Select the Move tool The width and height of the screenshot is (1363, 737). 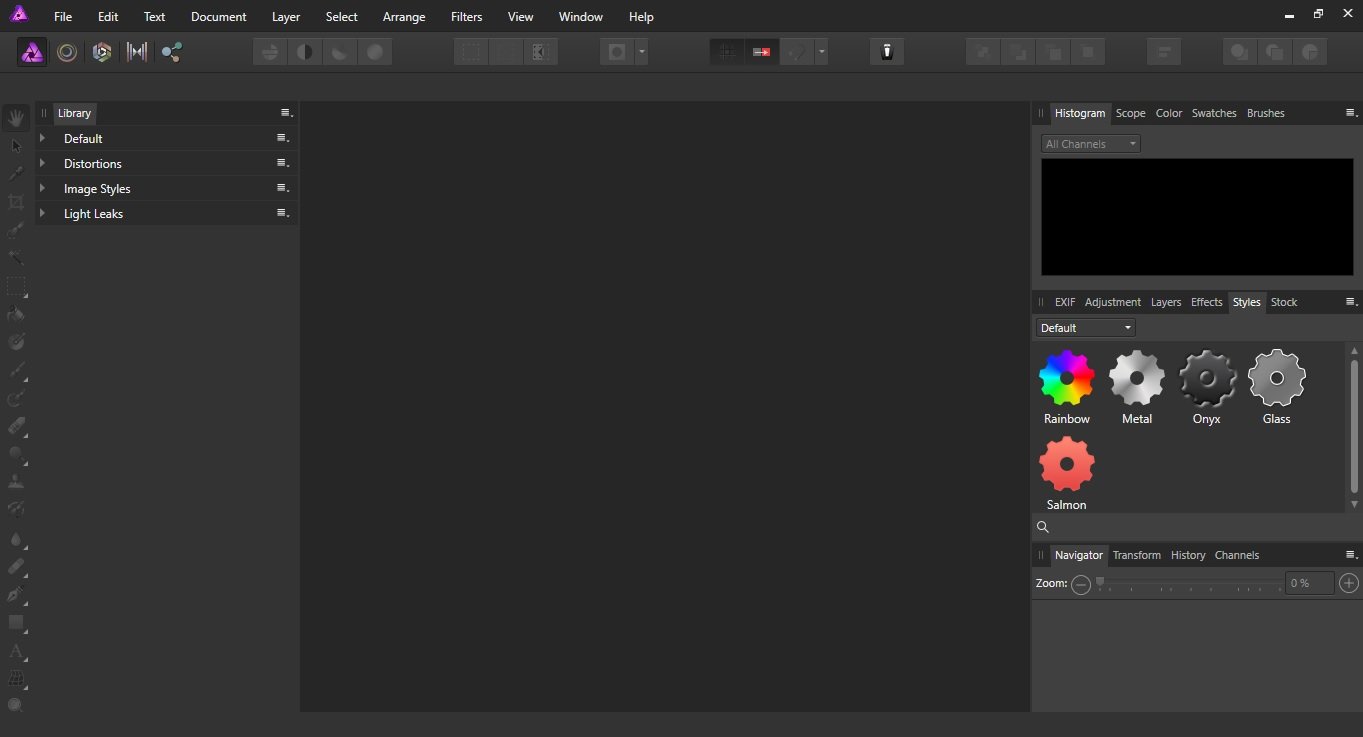click(x=16, y=146)
